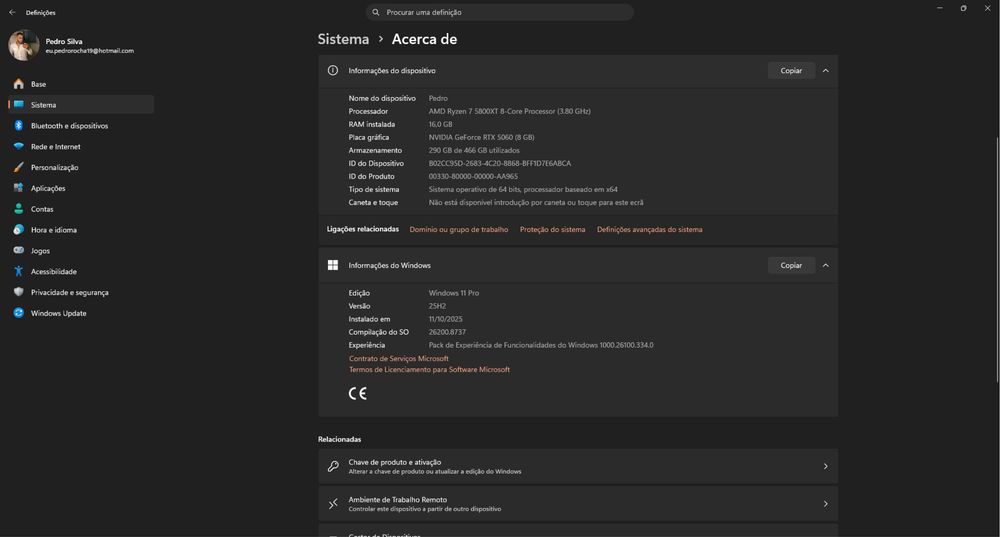Select Base in the sidebar
Image resolution: width=1000 pixels, height=537 pixels.
click(81, 84)
